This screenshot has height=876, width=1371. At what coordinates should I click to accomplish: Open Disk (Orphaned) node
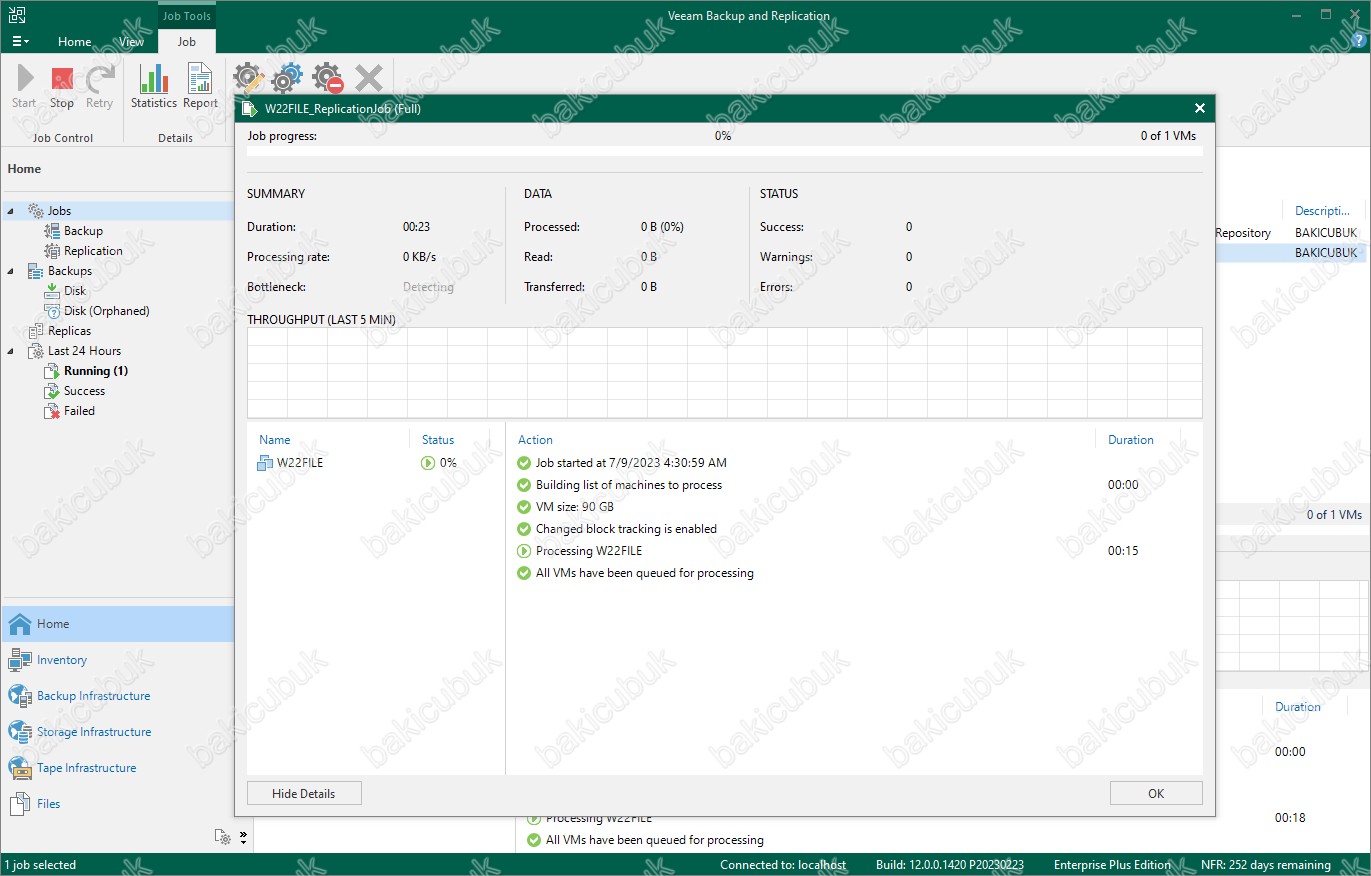tap(106, 311)
